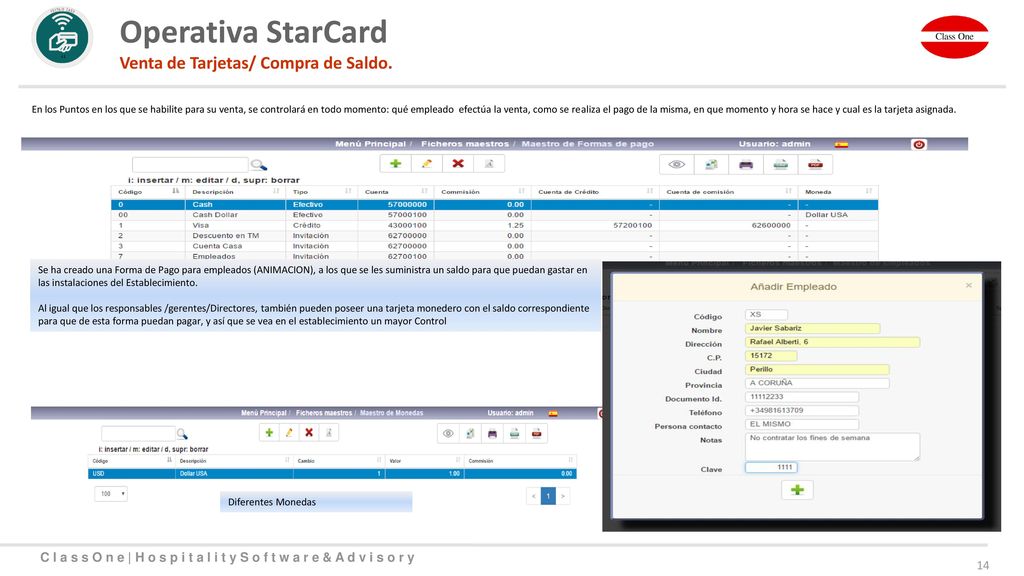
Task: Click Nombre field with Javier Sabariz
Action: (812, 328)
